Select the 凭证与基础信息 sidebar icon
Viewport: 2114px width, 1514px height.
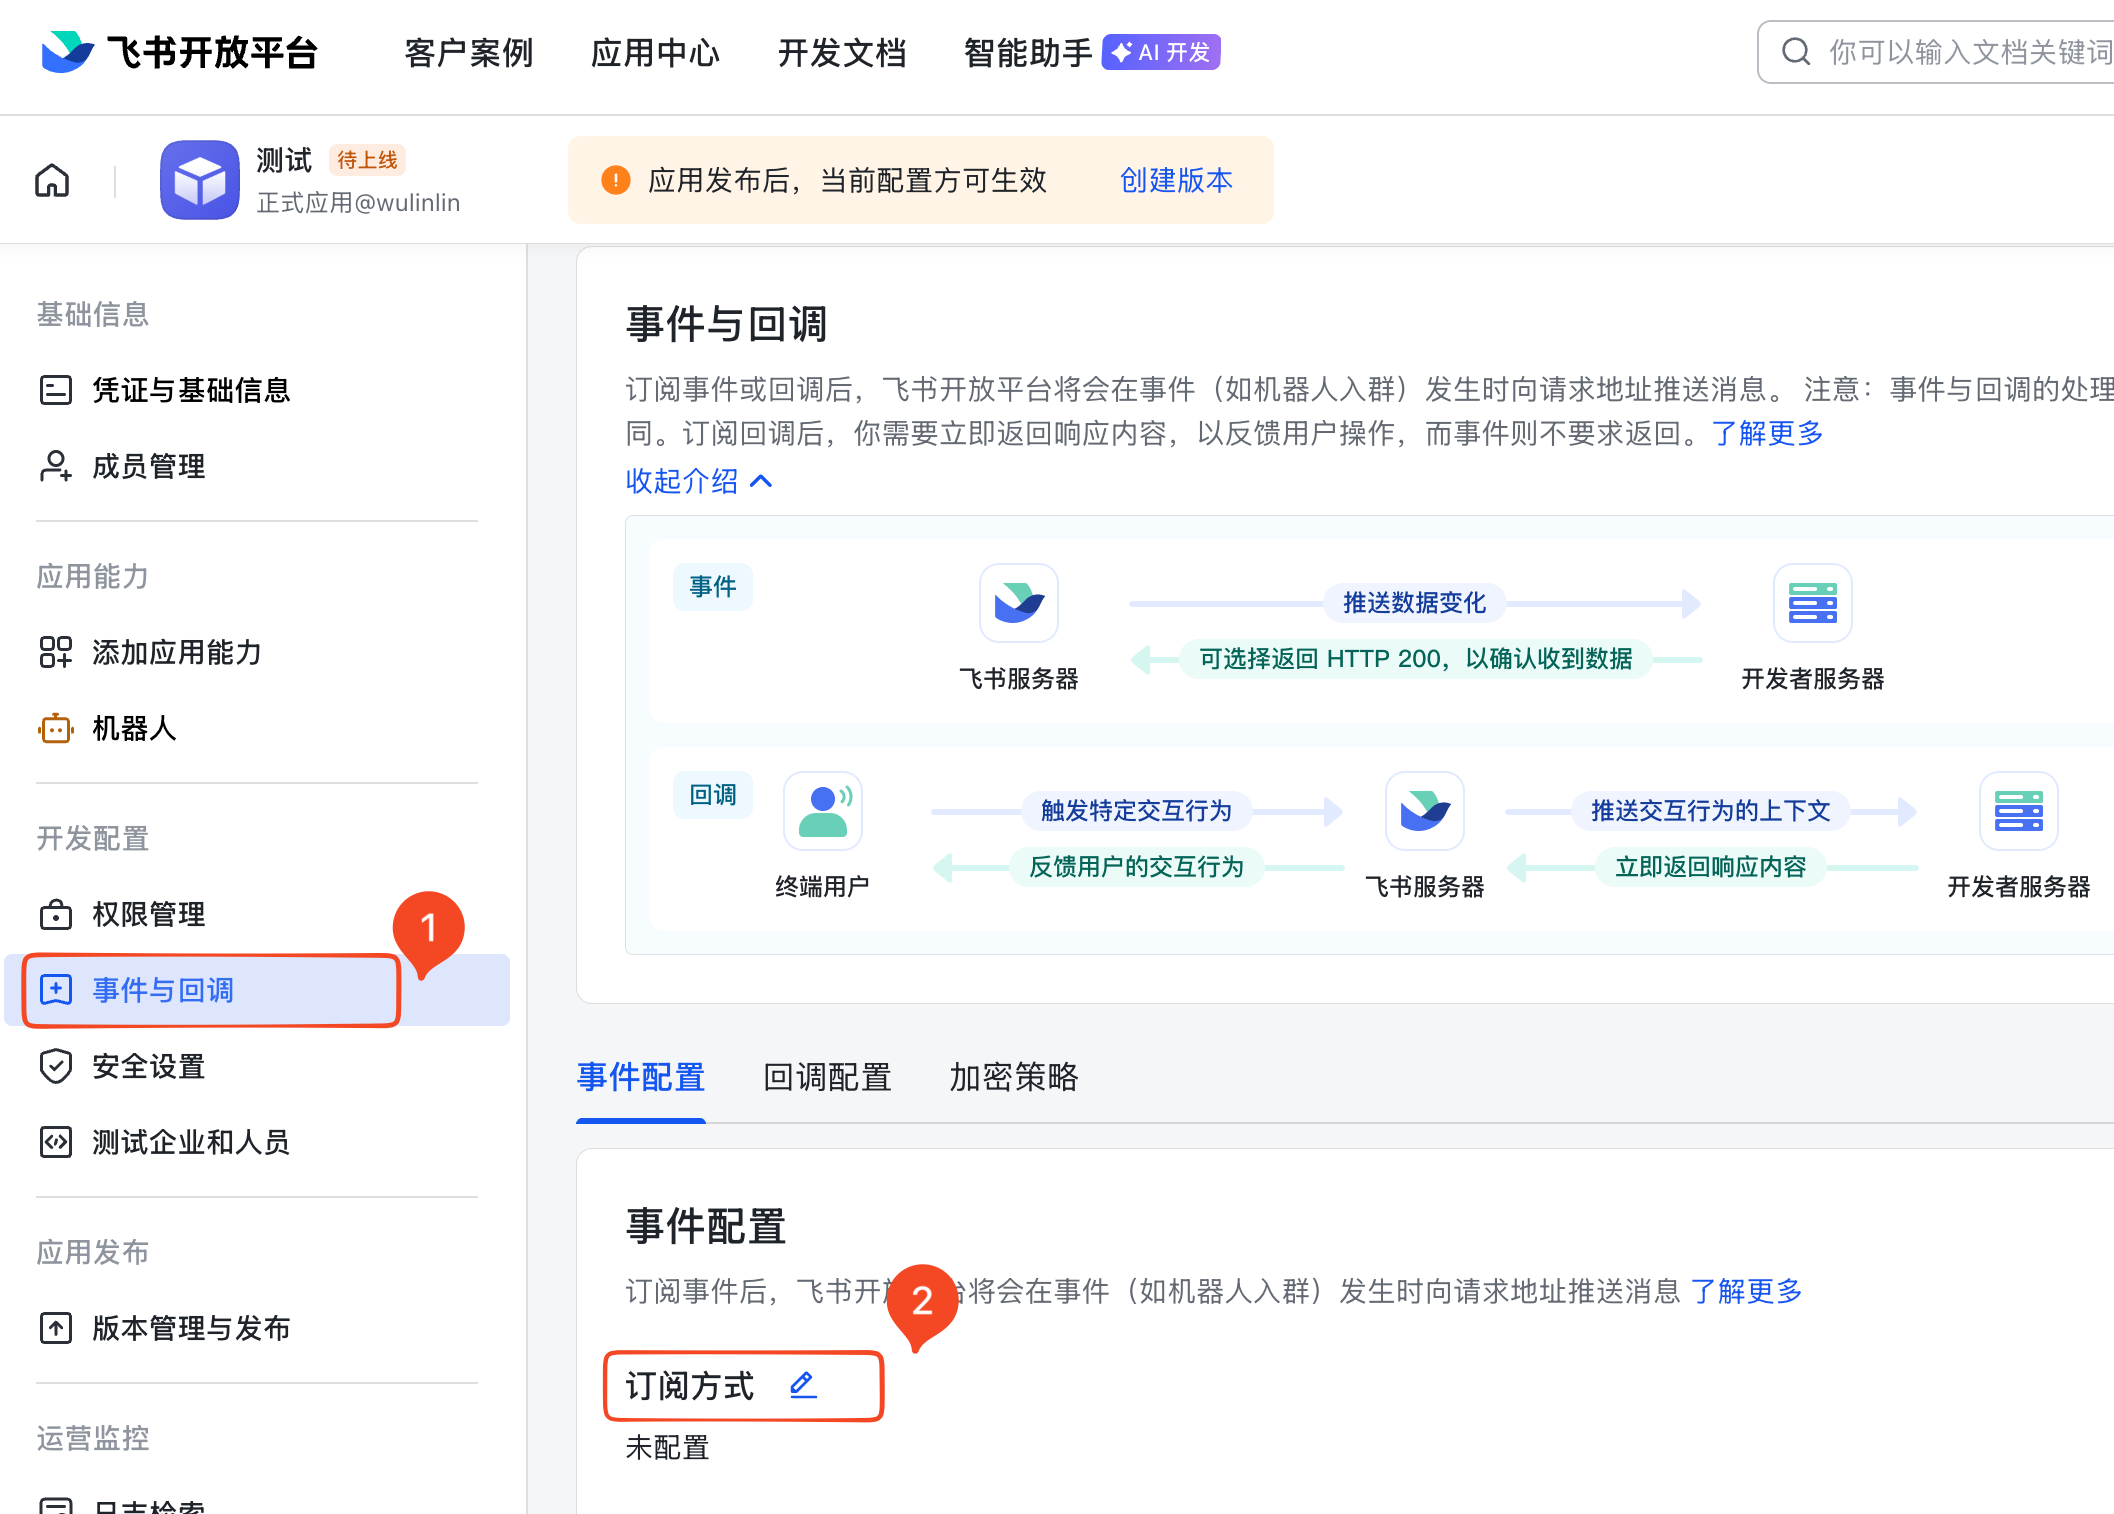(55, 390)
